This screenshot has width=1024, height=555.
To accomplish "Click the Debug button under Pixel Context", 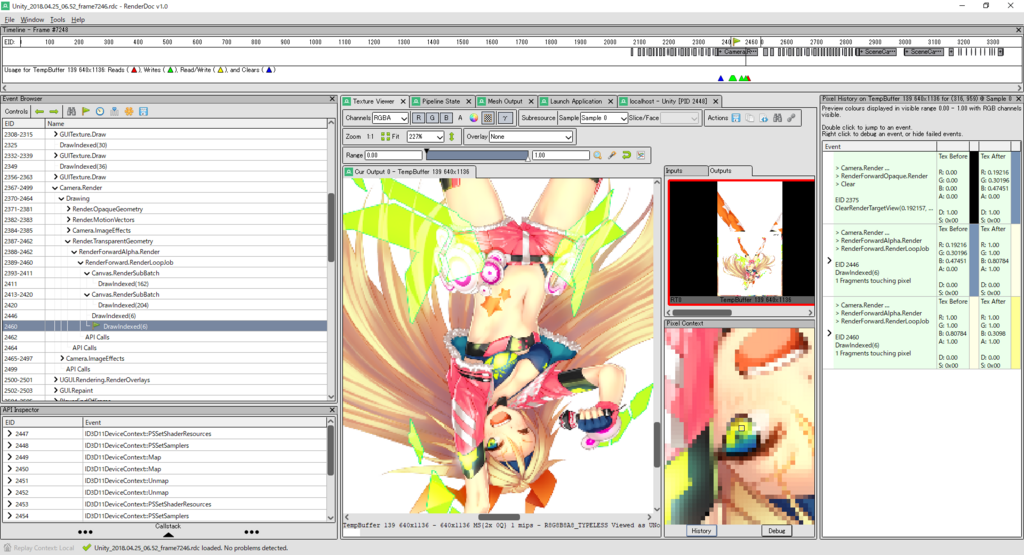I will click(776, 531).
